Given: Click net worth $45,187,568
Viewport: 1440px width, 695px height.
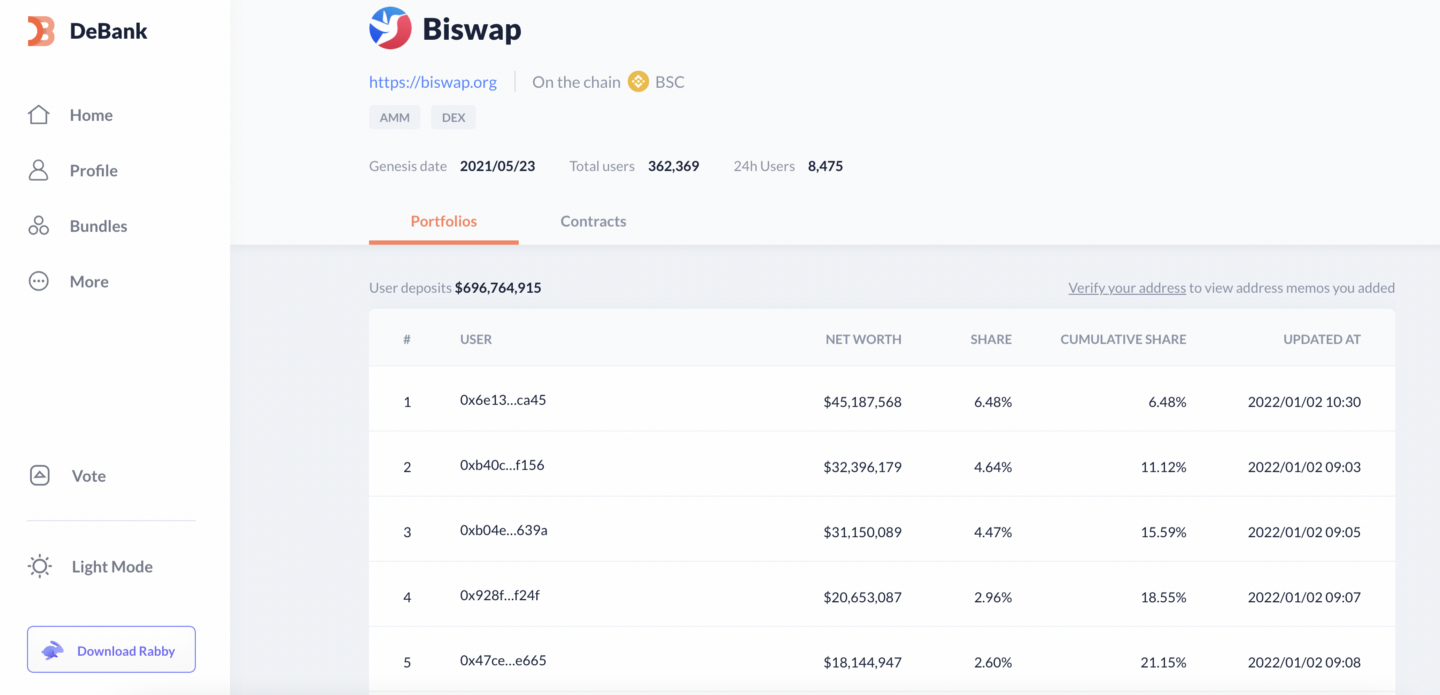Looking at the screenshot, I should 862,402.
